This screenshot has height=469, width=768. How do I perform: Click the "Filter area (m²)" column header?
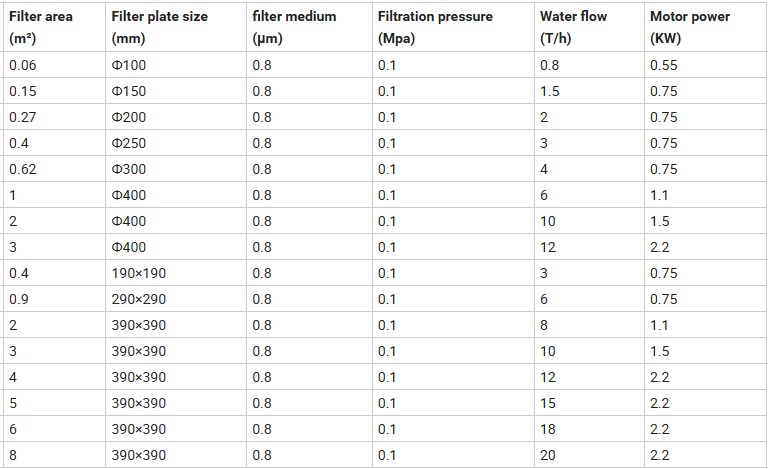[40, 27]
